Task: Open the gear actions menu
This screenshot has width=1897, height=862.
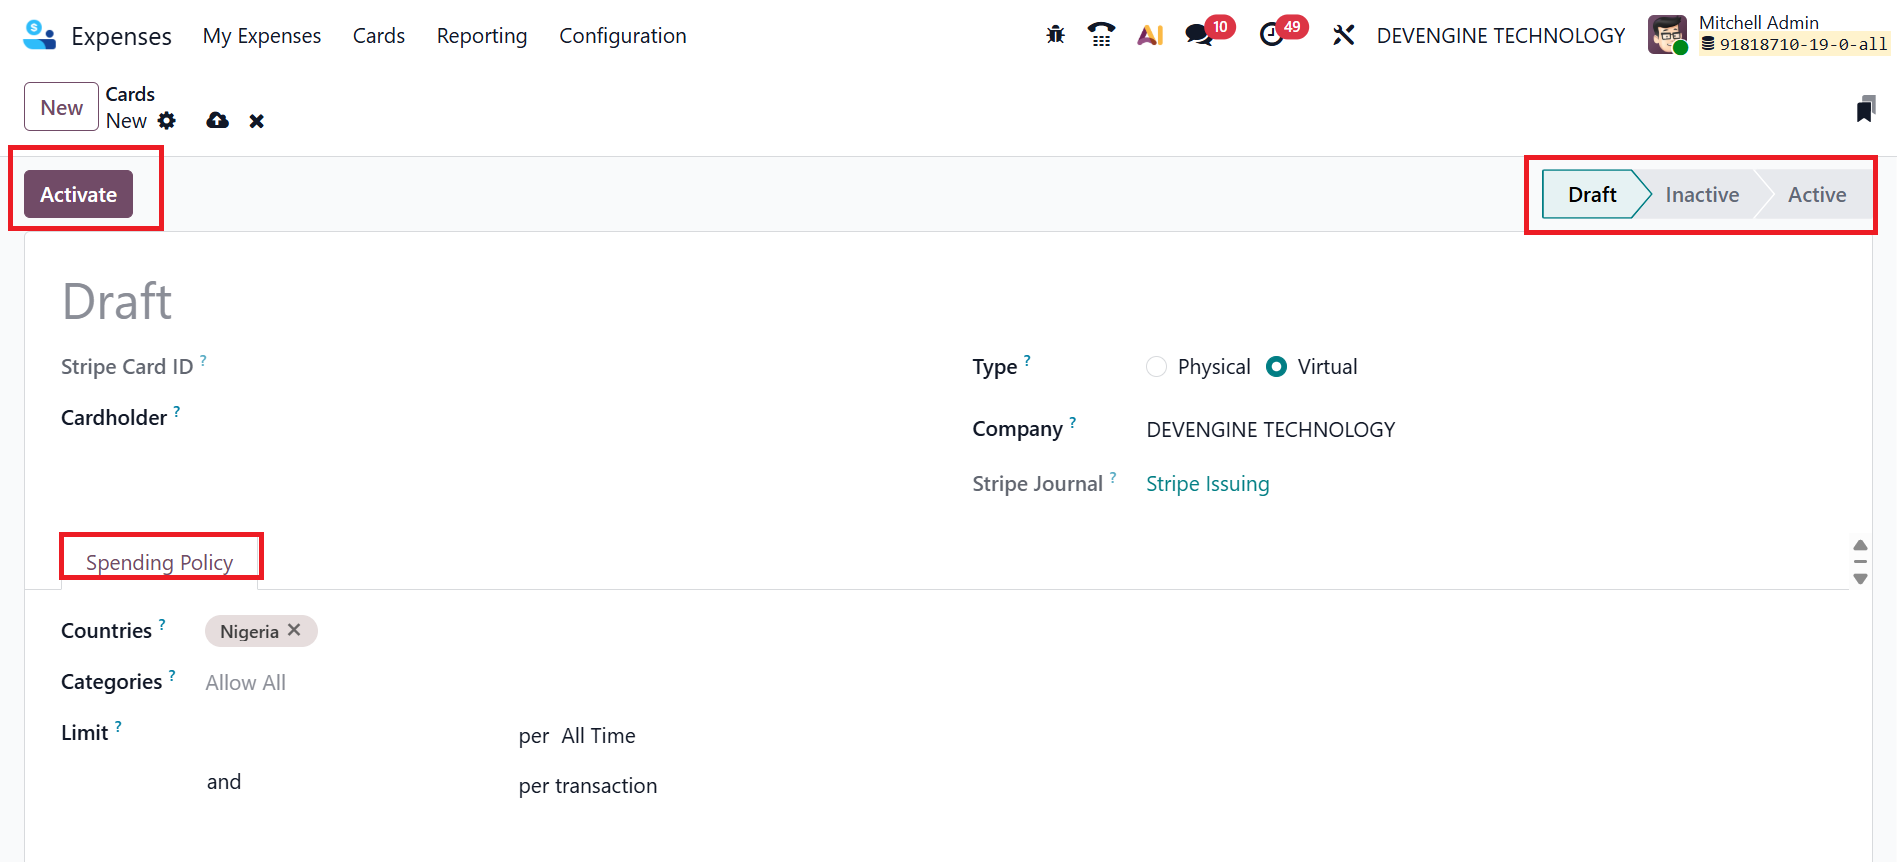Action: coord(167,121)
